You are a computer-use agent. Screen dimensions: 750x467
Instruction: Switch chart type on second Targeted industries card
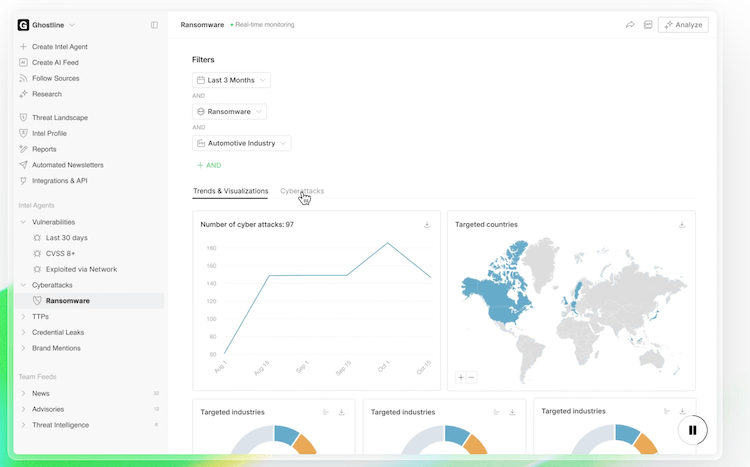(x=496, y=412)
